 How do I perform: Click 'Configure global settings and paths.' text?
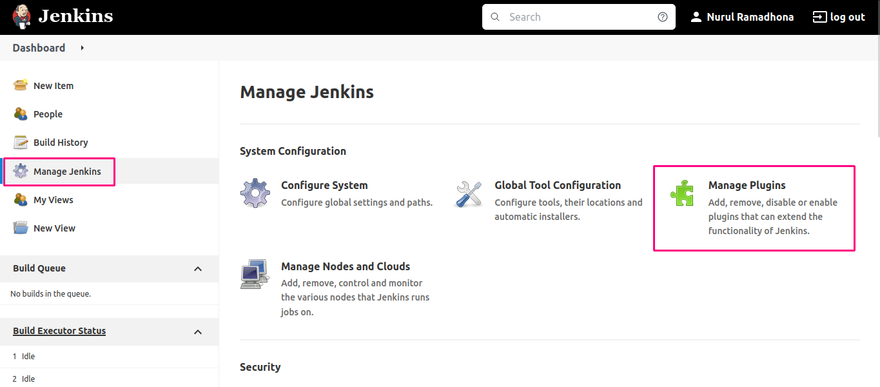[x=357, y=202]
